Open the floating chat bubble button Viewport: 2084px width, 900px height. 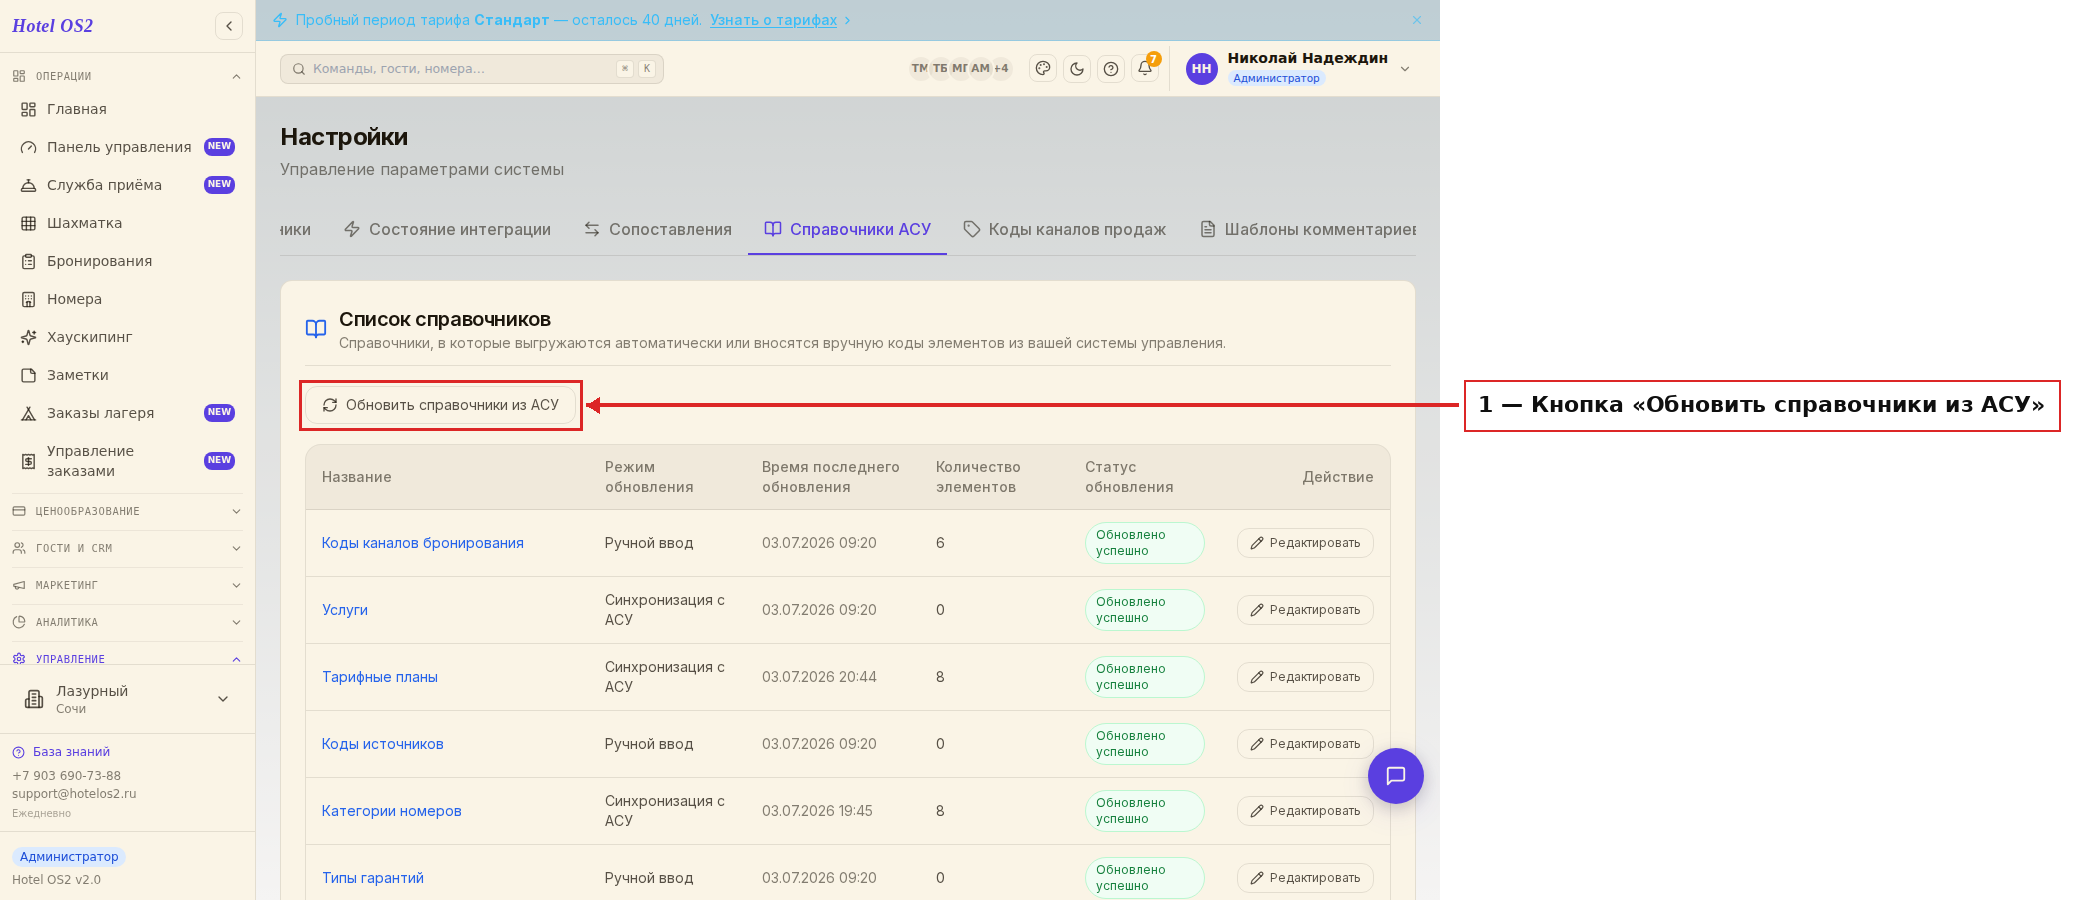[x=1396, y=776]
